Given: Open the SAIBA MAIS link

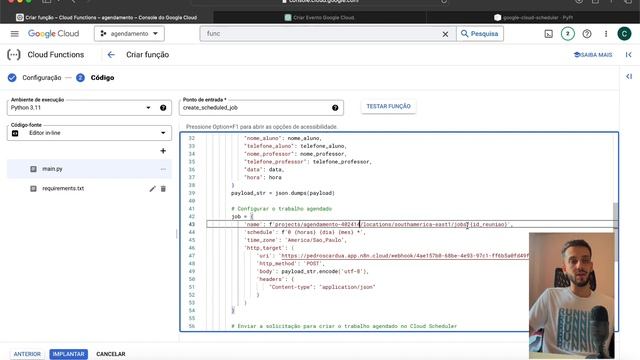Looking at the screenshot, I should tap(593, 55).
